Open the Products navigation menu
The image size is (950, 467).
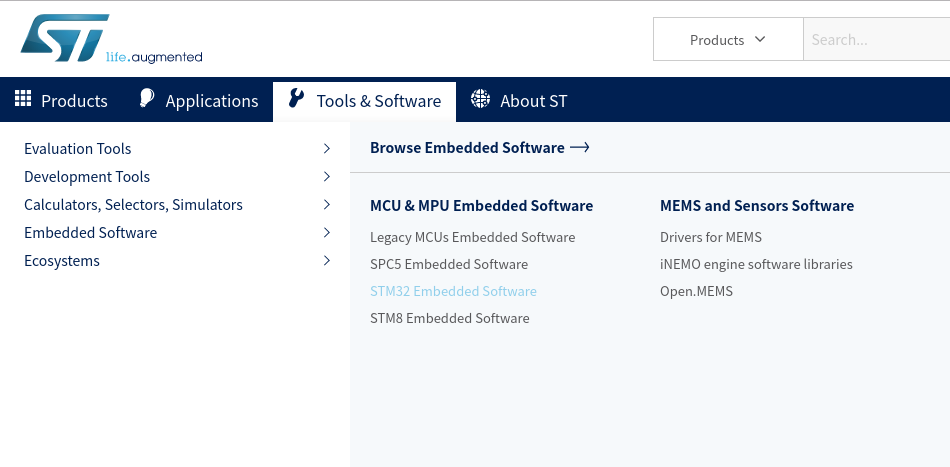(61, 99)
